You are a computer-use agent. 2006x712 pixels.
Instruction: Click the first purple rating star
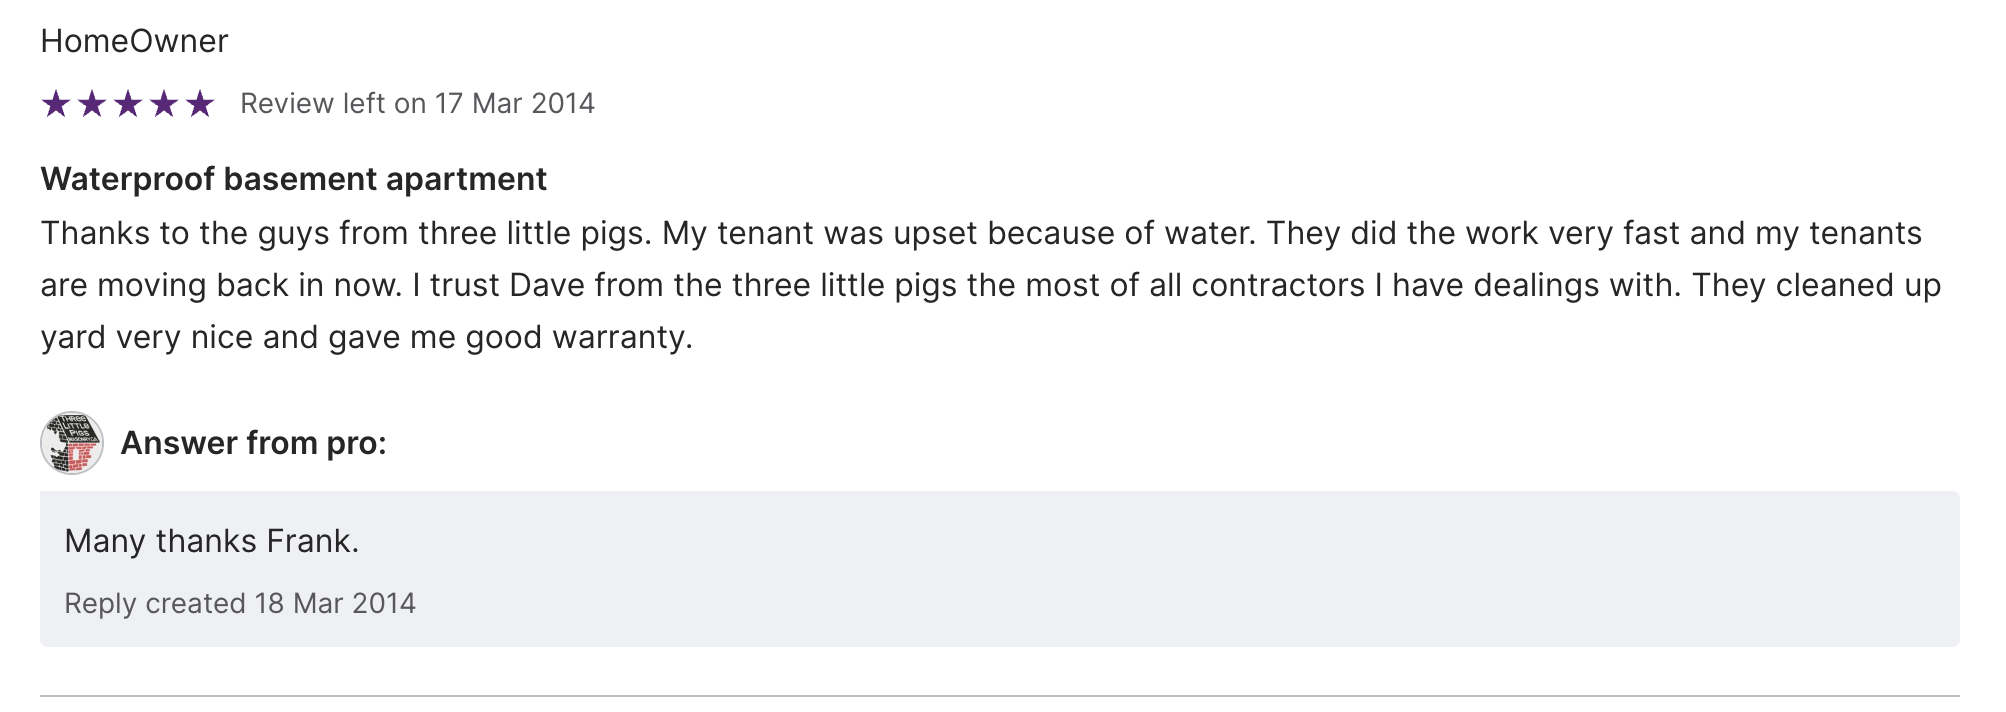pos(56,104)
